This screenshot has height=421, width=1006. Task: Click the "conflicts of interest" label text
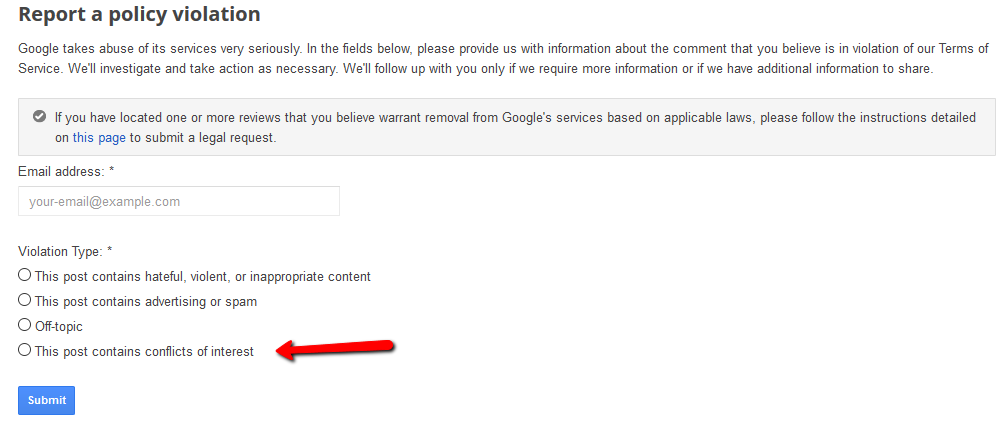pos(144,351)
